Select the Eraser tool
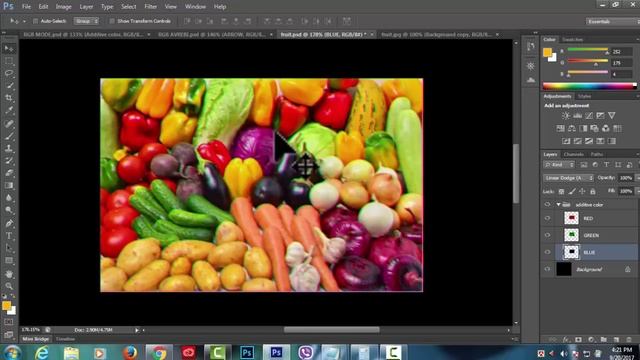Screen dimensions: 640x360 (9, 173)
